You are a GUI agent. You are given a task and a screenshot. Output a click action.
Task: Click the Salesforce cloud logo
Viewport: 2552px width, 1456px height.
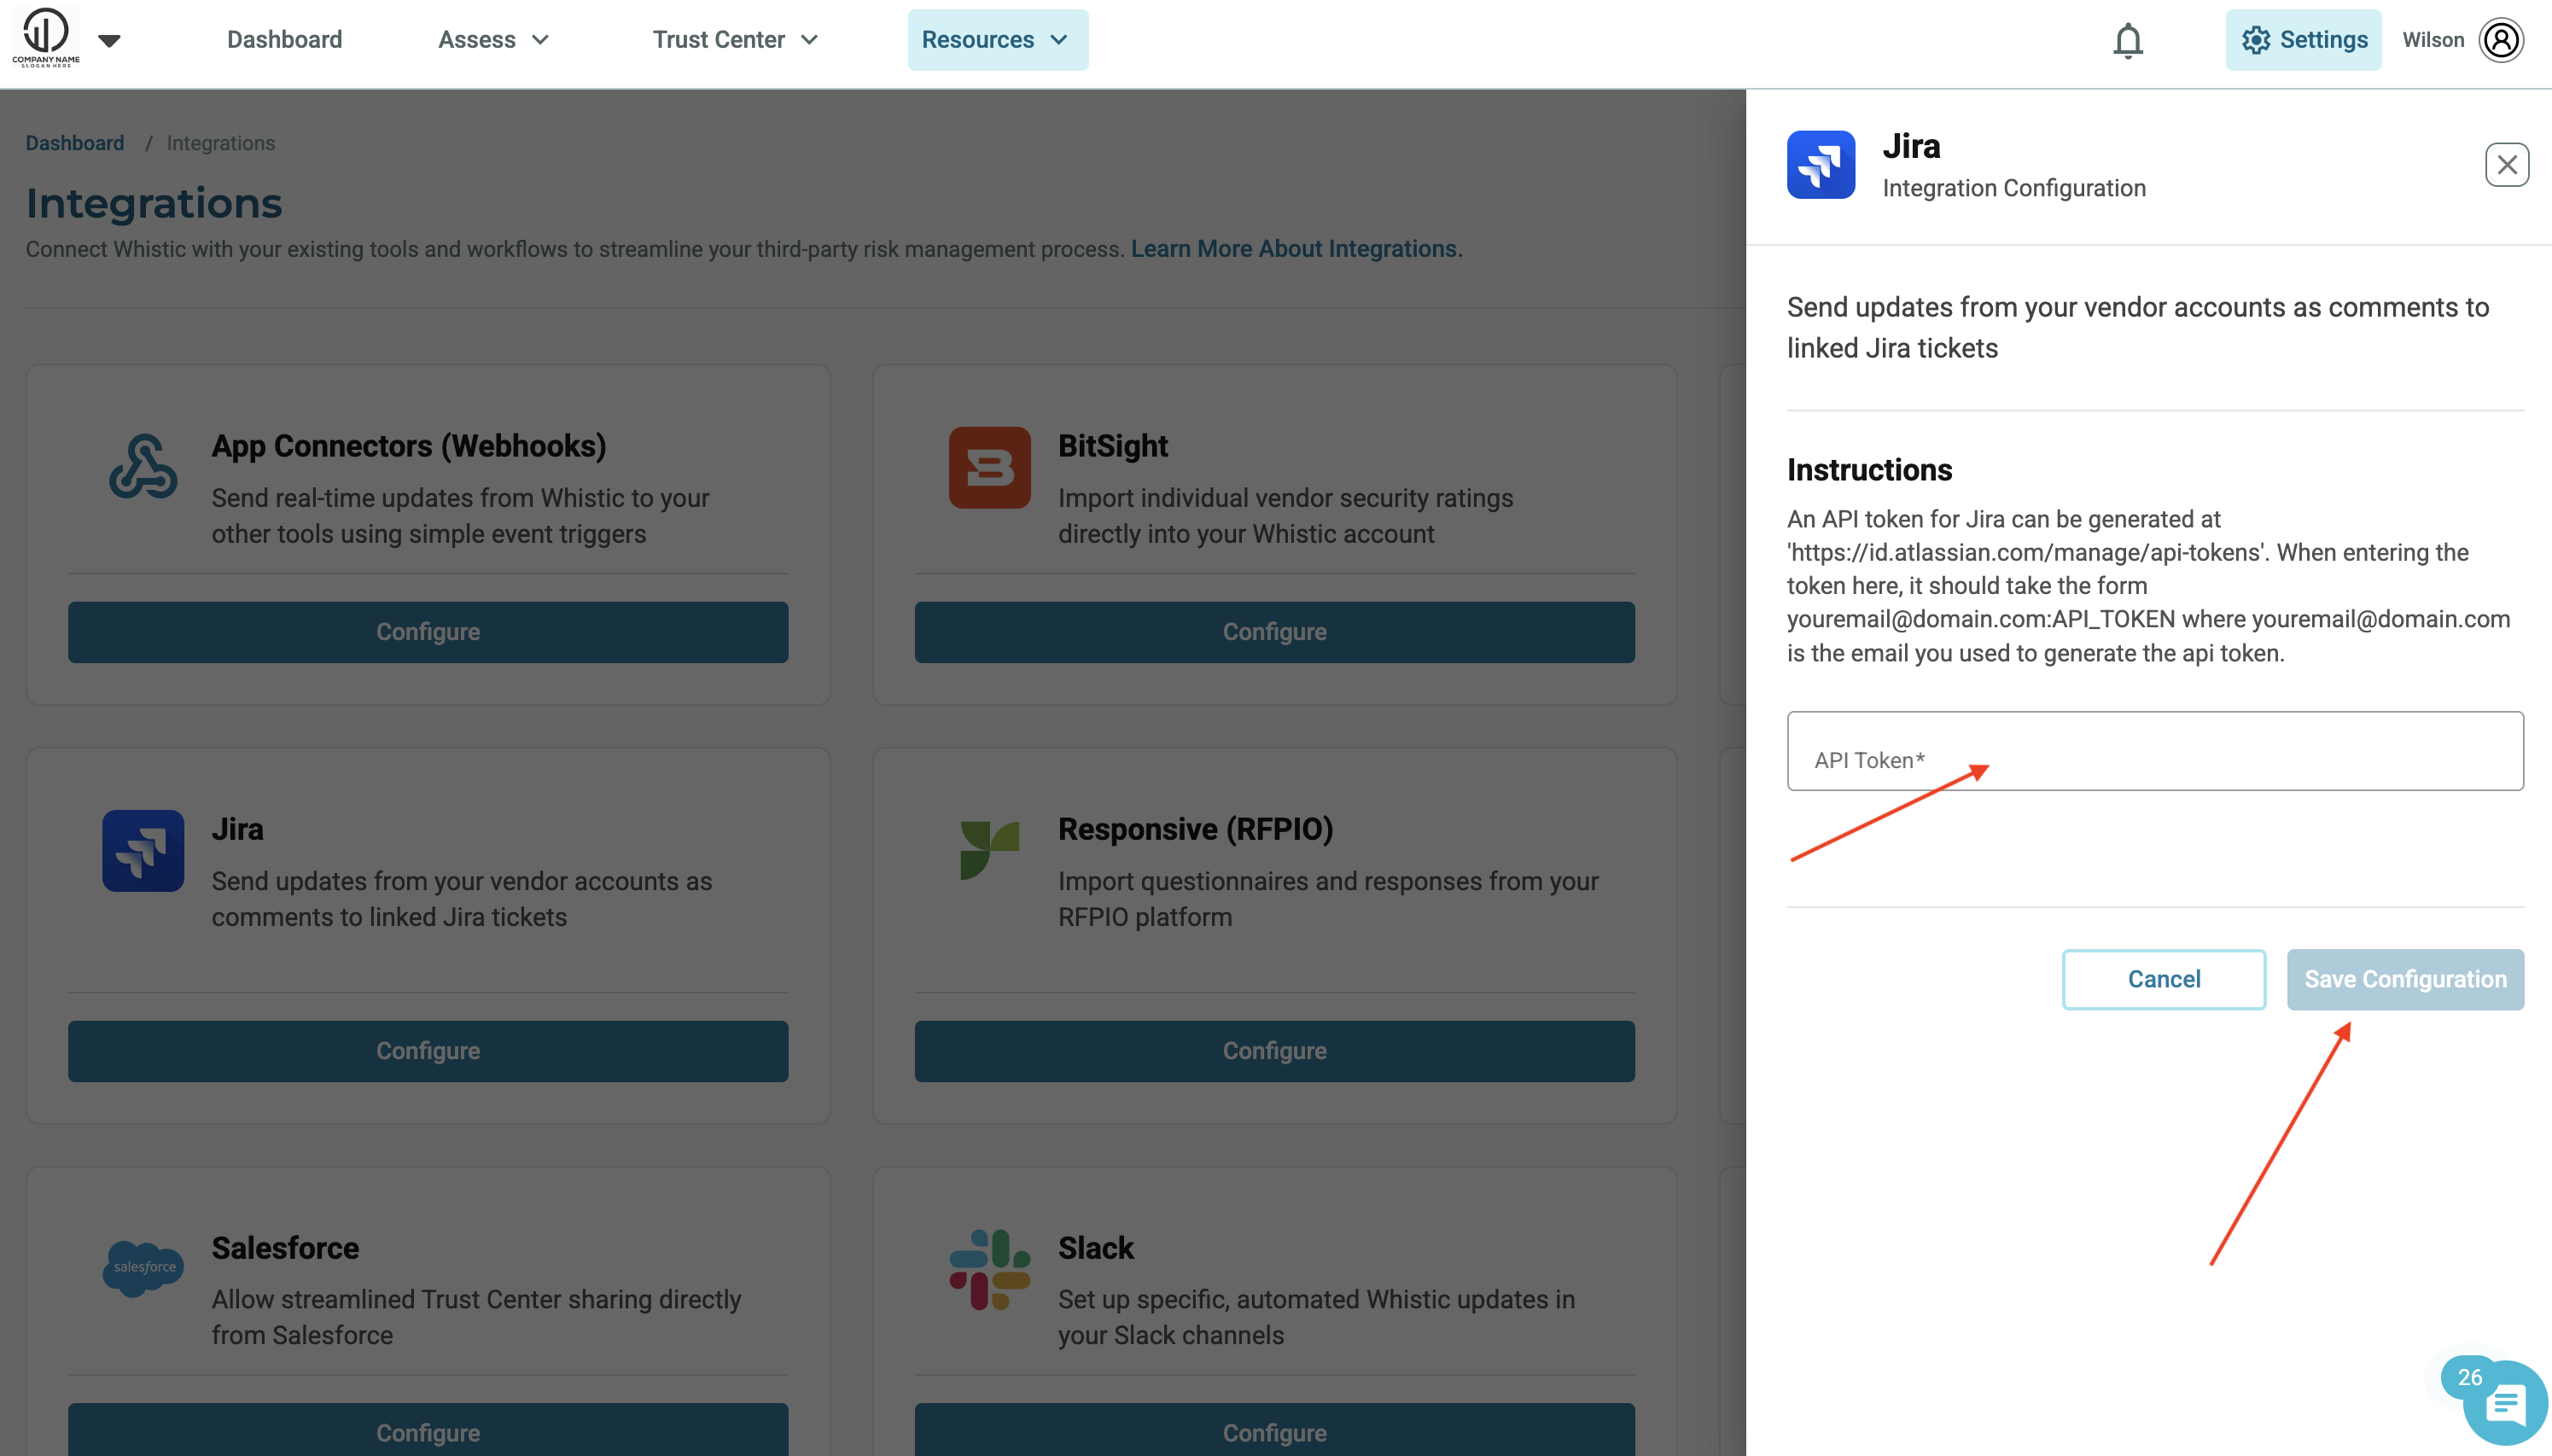click(x=143, y=1268)
